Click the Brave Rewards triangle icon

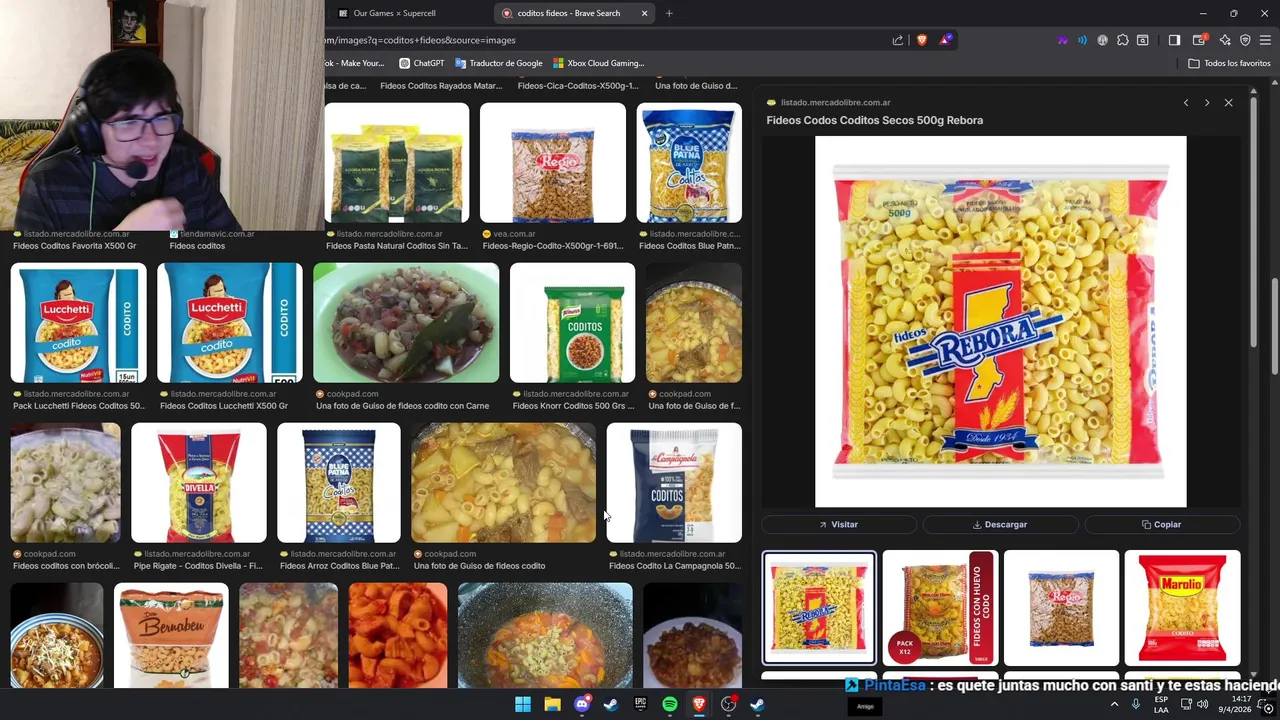coord(945,40)
